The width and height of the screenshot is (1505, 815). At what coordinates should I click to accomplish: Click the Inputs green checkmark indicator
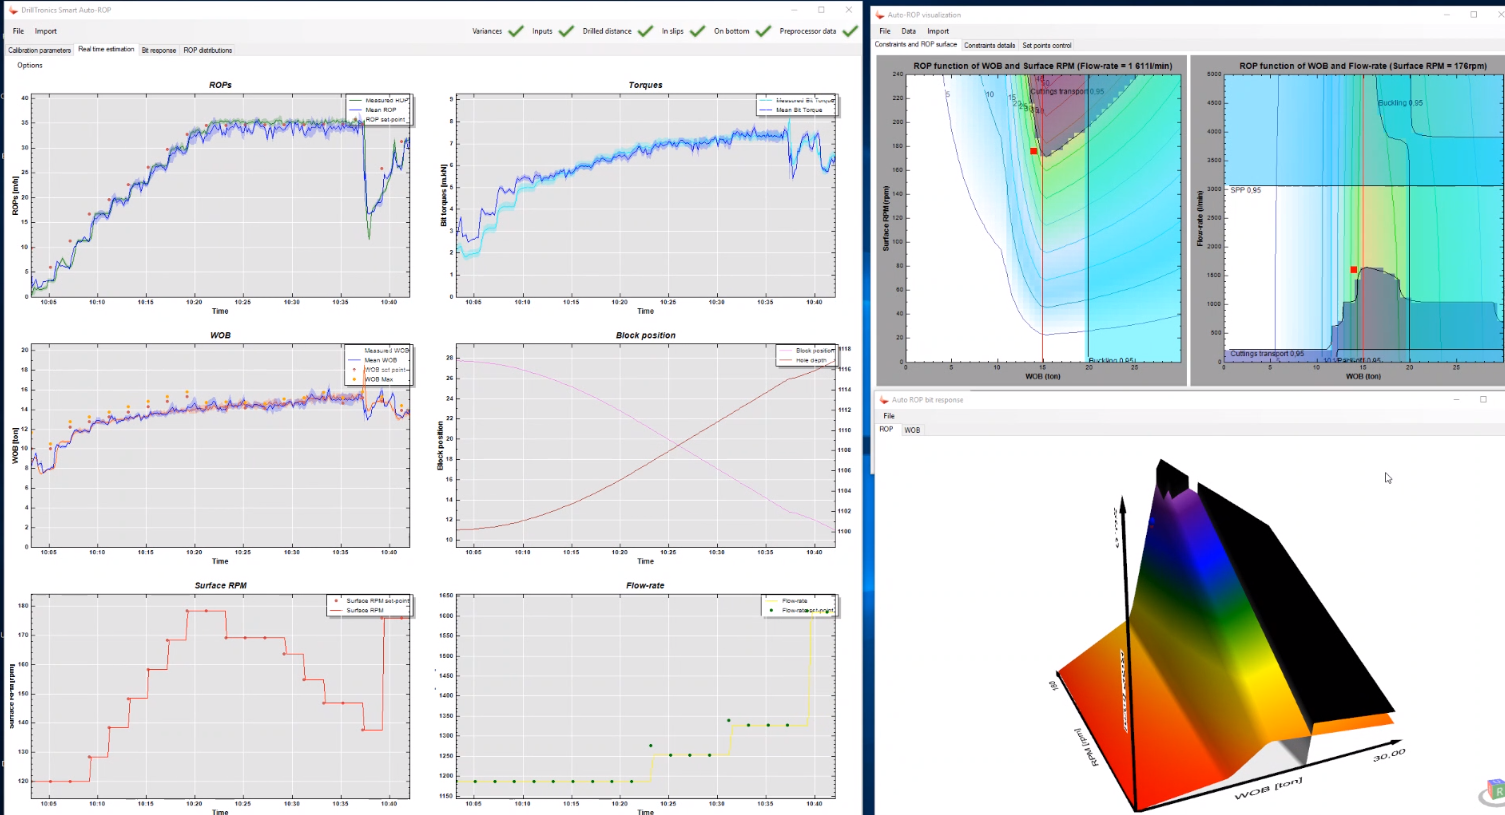[x=566, y=31]
